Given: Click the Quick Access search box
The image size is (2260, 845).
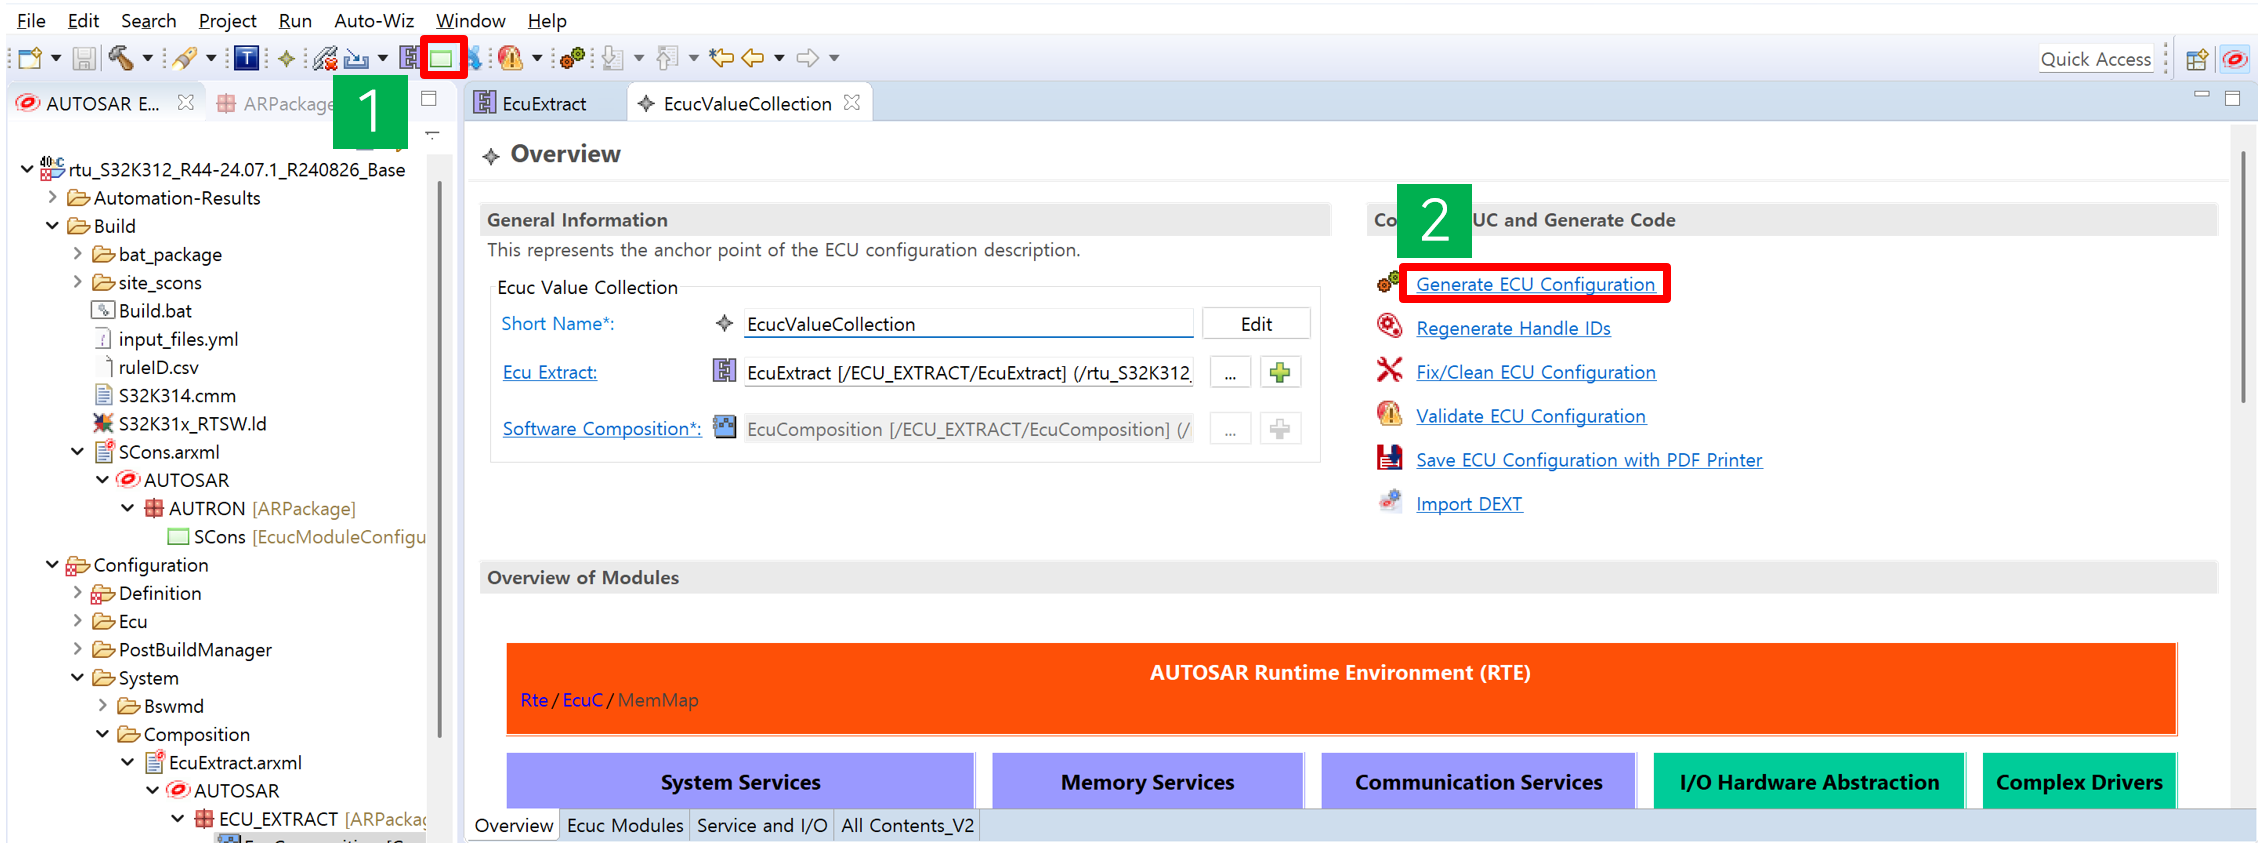Looking at the screenshot, I should click(2096, 59).
